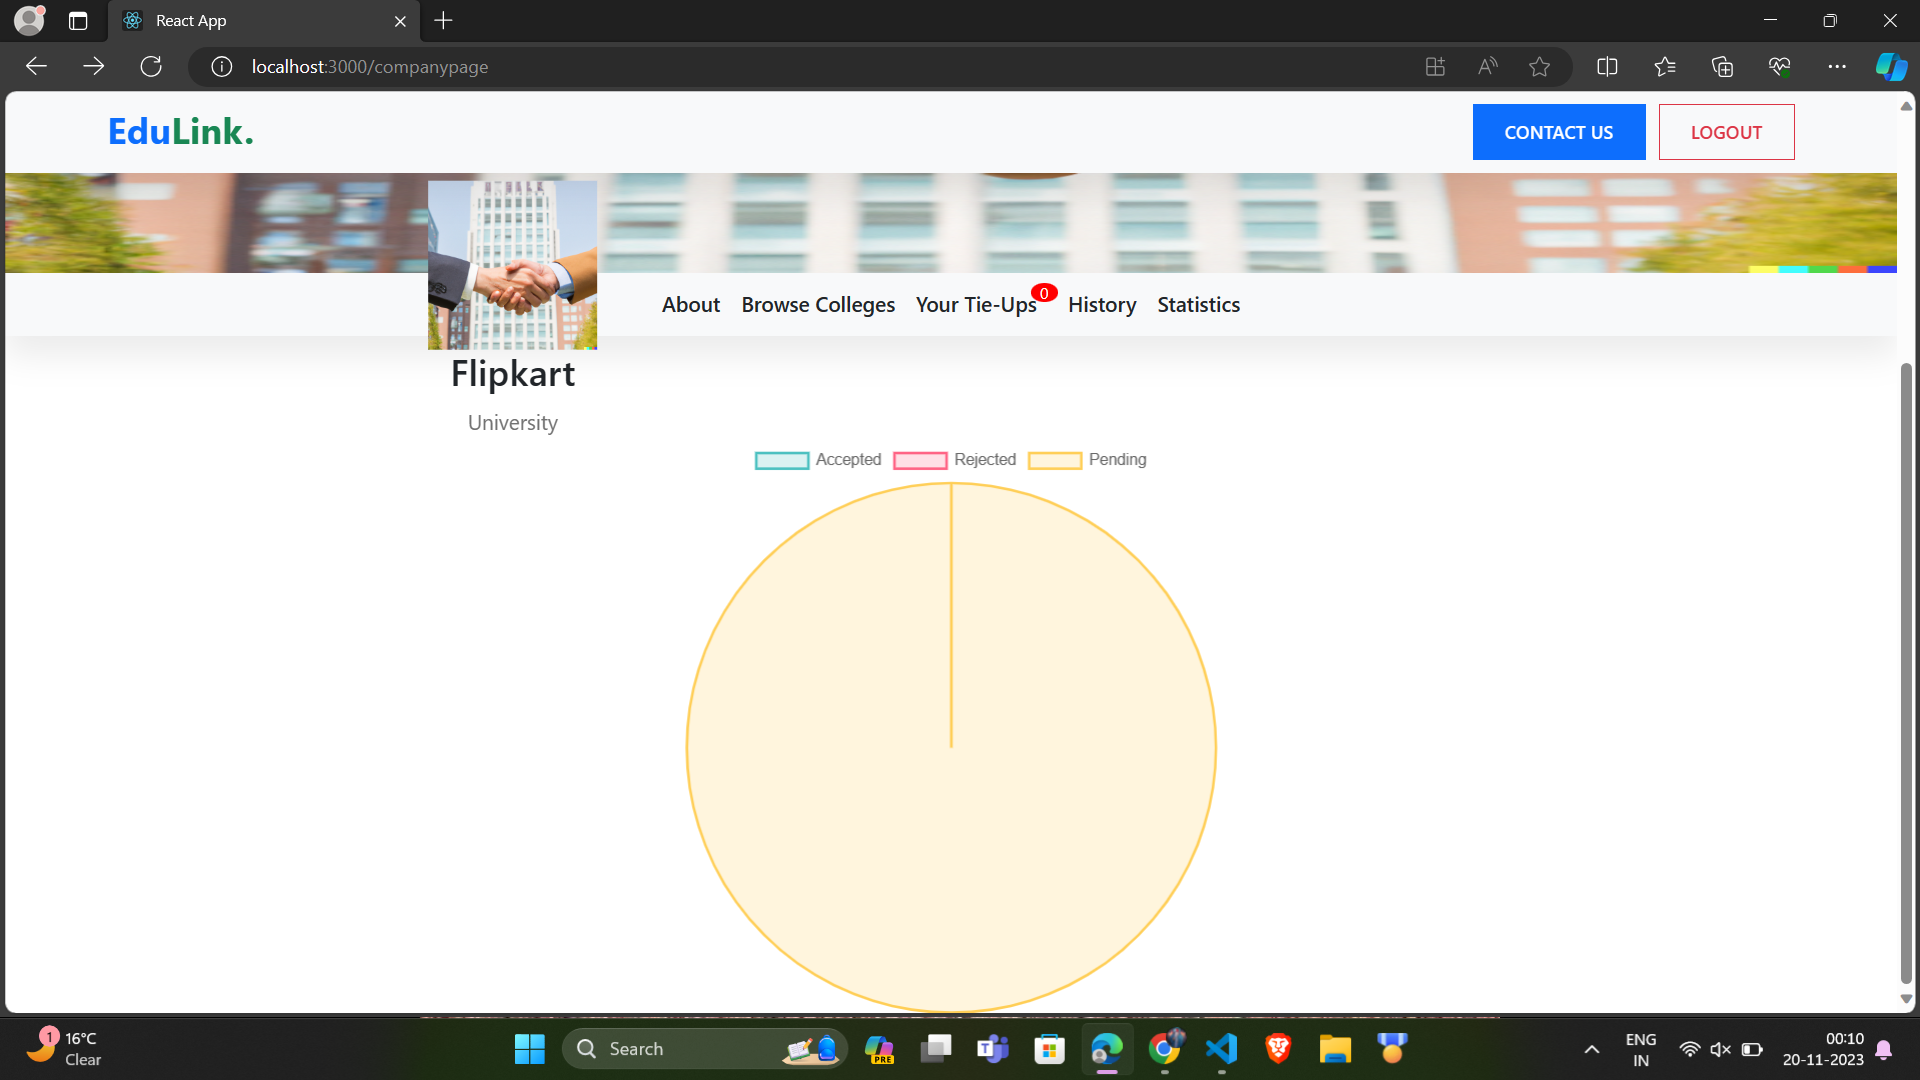
Task: Launch Visual Studio Code from taskbar
Action: point(1221,1049)
